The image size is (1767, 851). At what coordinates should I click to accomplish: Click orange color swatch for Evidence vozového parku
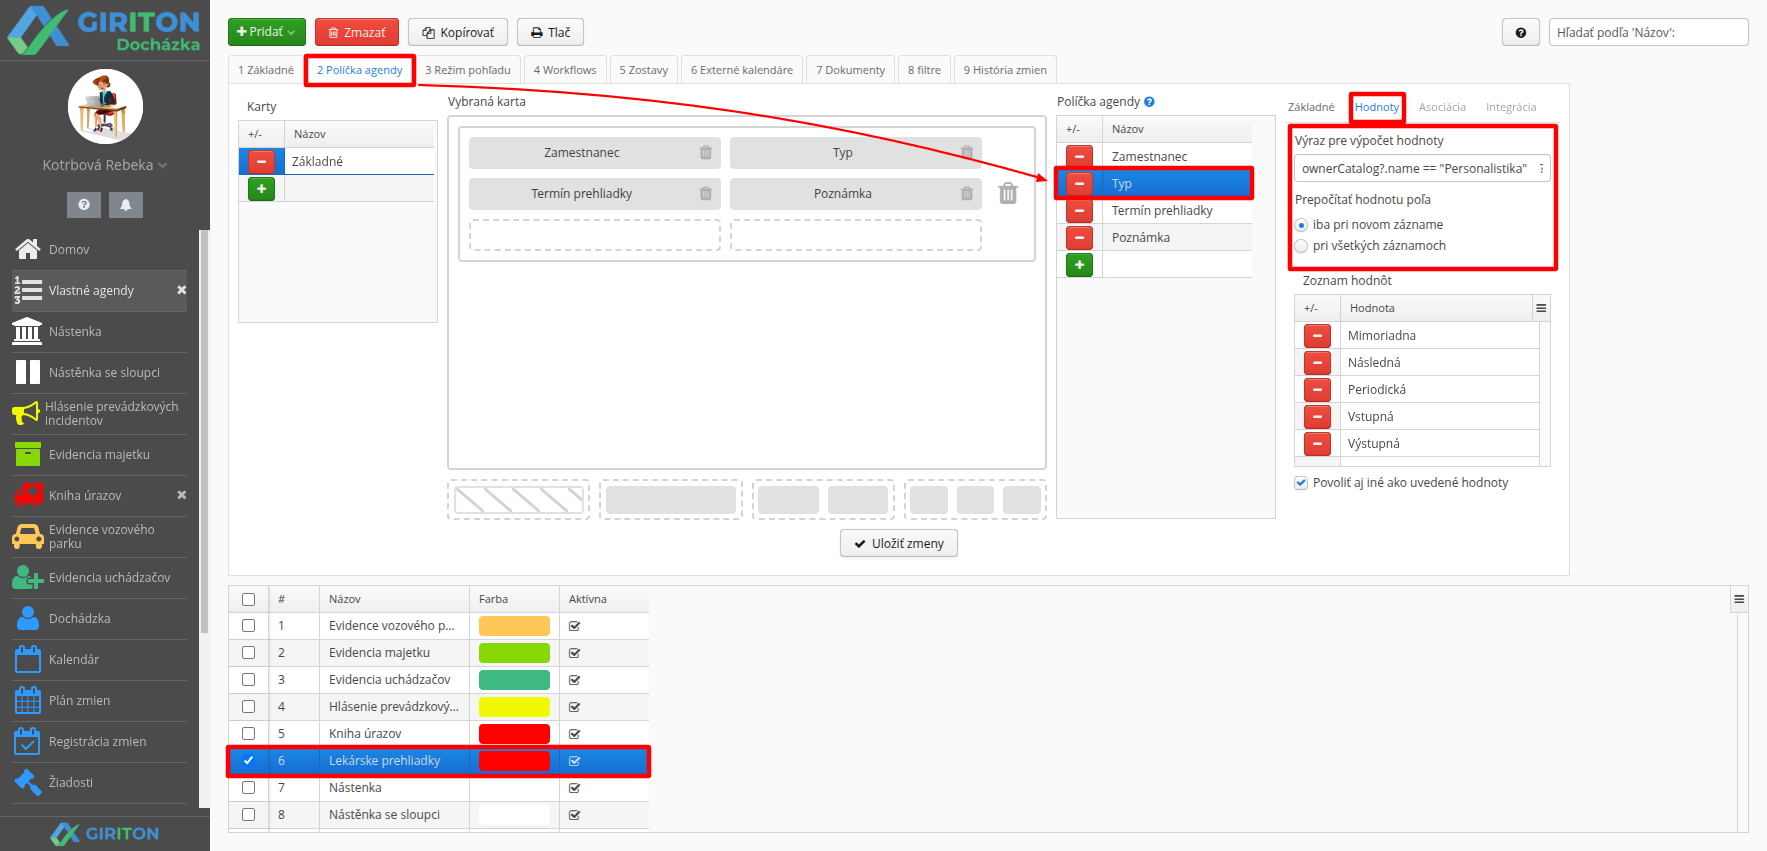coord(514,626)
